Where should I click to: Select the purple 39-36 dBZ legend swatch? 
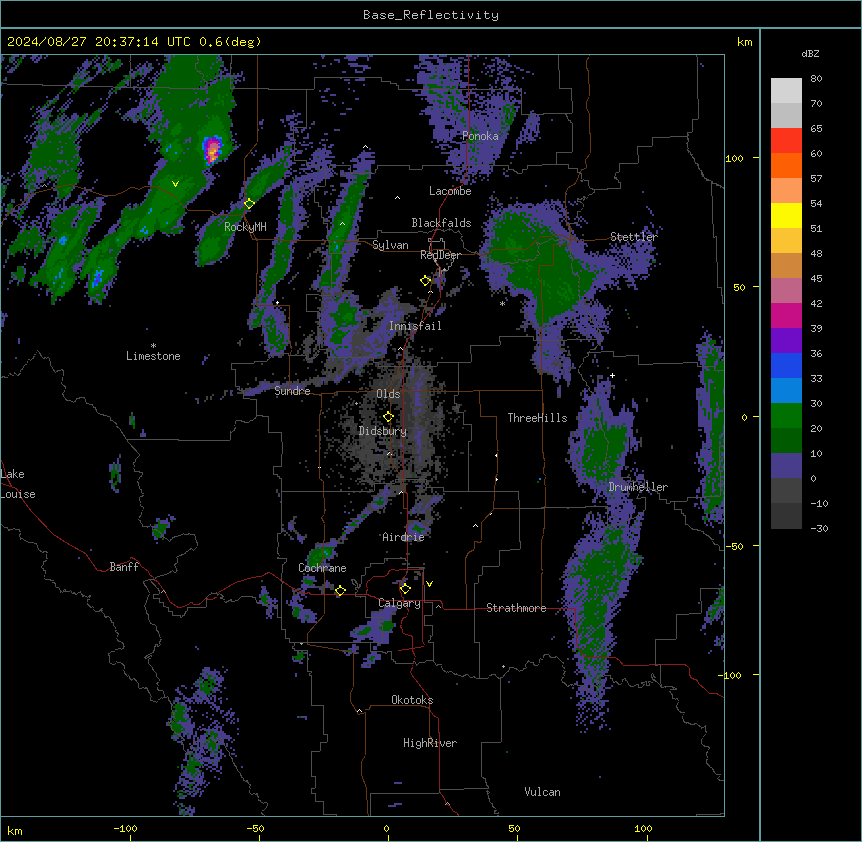[x=786, y=341]
